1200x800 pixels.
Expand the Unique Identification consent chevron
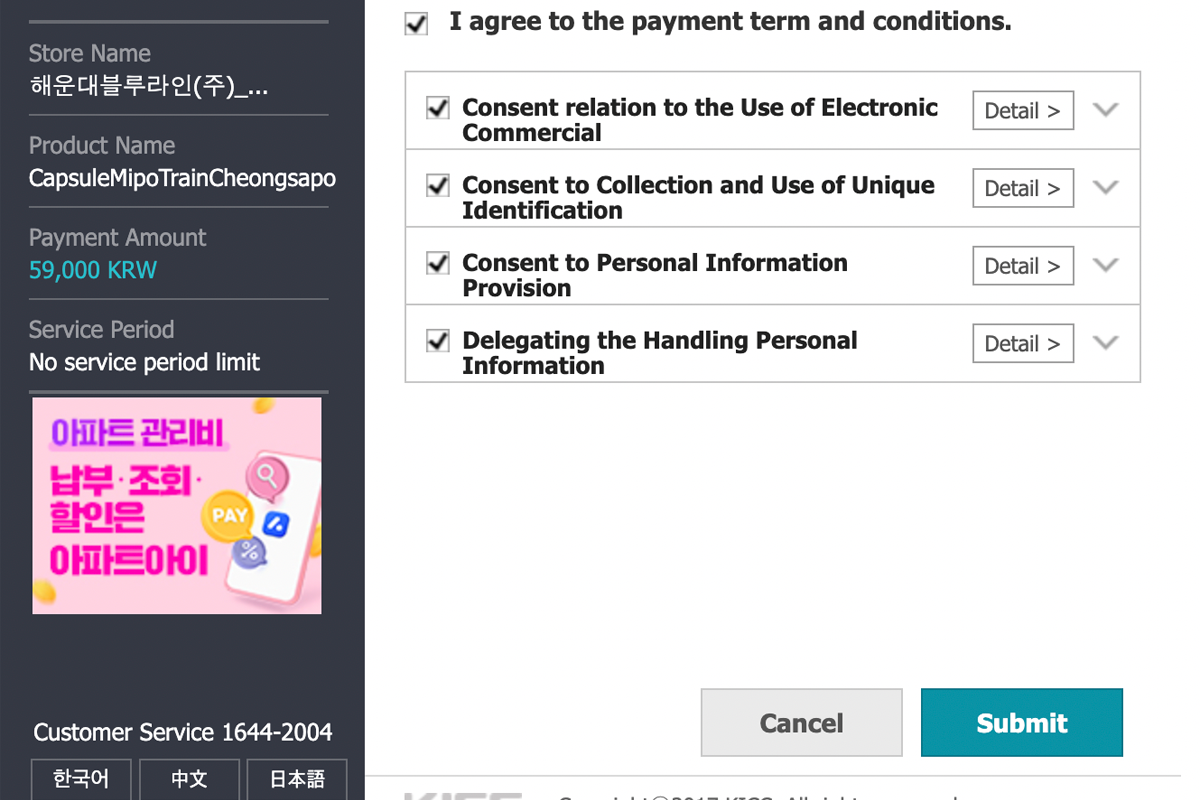1105,188
